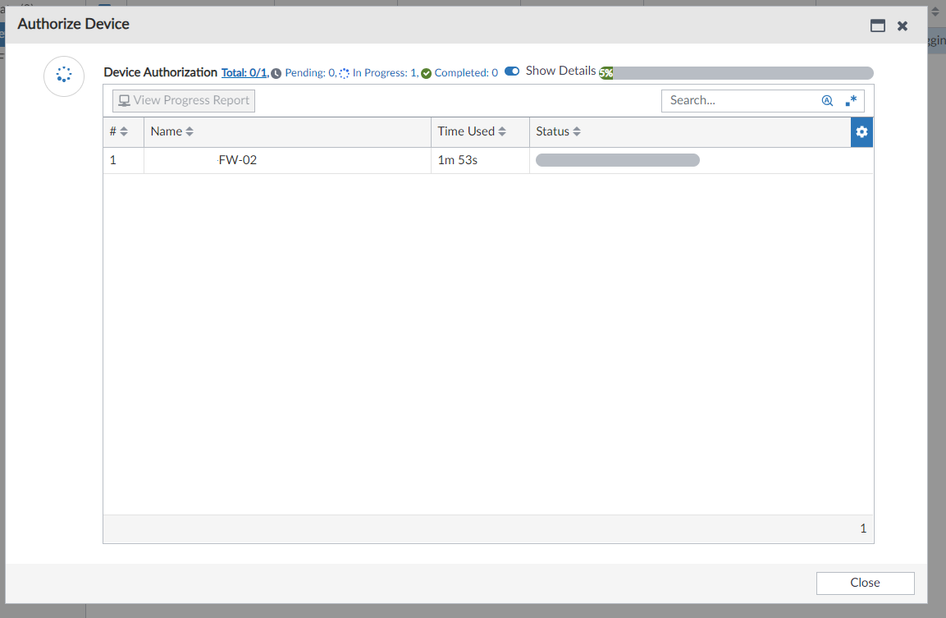Open the Total: 0/1 link

click(x=244, y=72)
